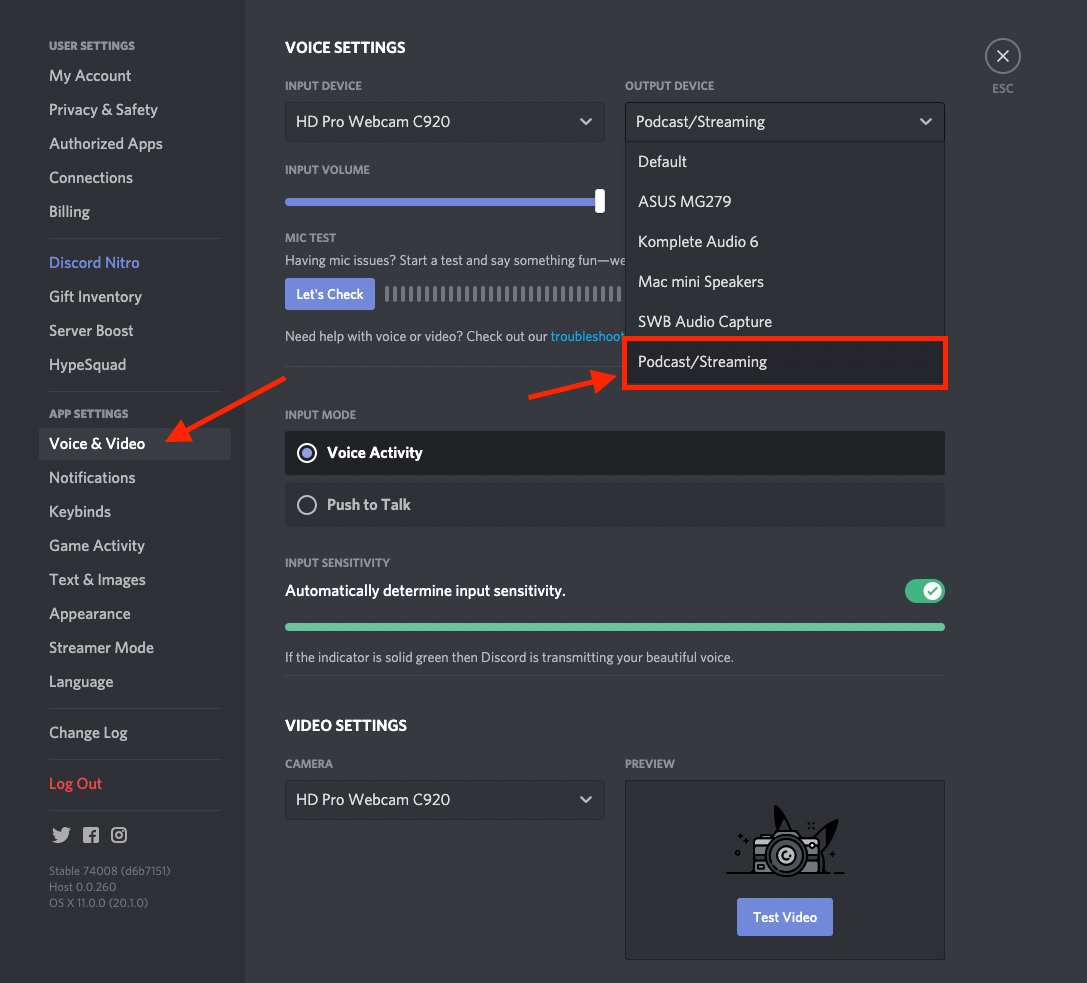Adjust the Input Volume slider handle
Image resolution: width=1087 pixels, height=983 pixels.
[x=600, y=201]
